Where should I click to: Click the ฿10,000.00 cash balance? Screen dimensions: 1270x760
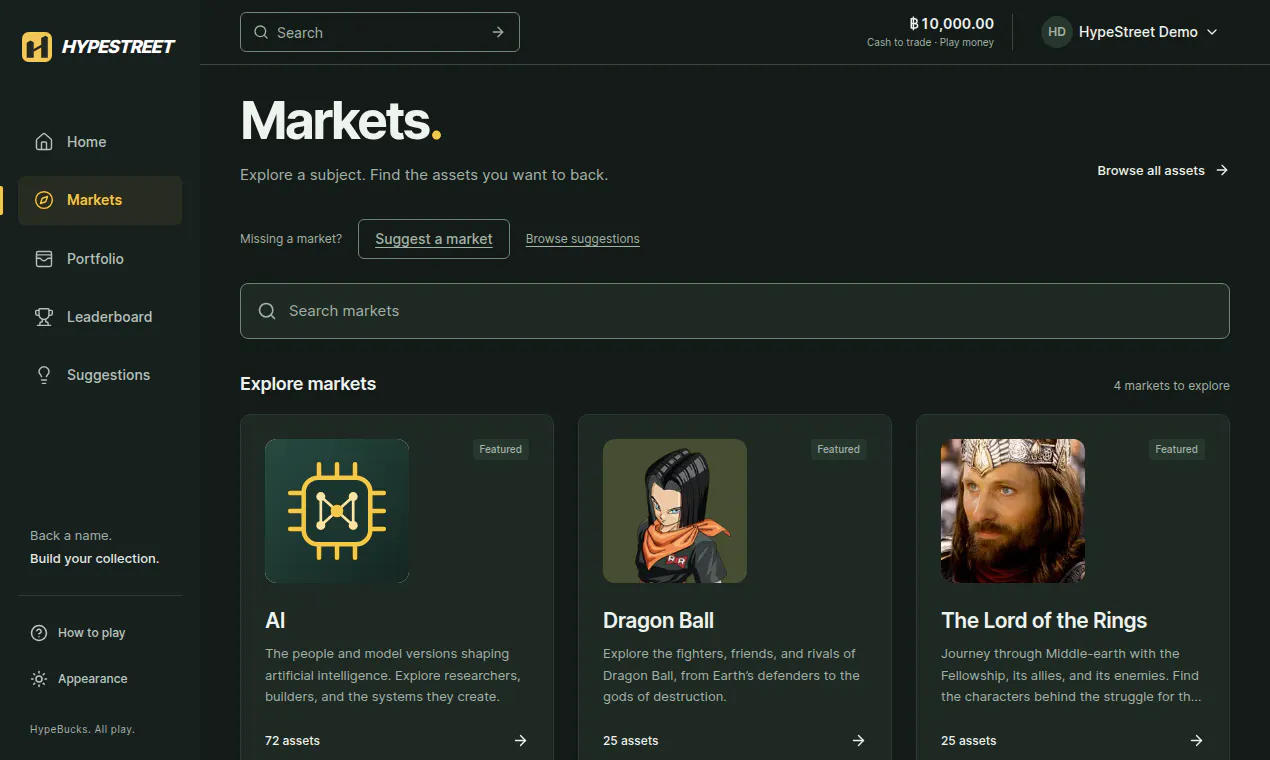click(951, 23)
